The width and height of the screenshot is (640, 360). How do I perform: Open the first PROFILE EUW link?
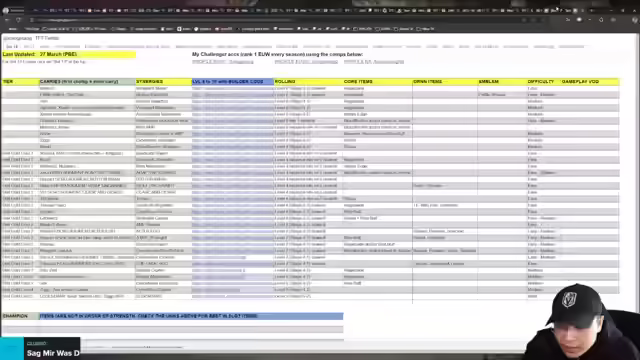(223, 62)
